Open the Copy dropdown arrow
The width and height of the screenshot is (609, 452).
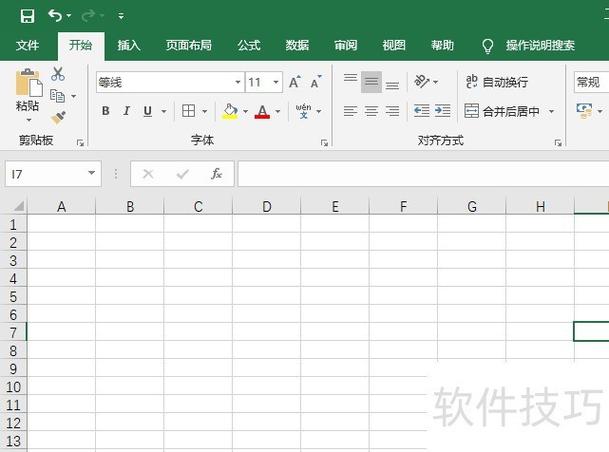coord(73,96)
